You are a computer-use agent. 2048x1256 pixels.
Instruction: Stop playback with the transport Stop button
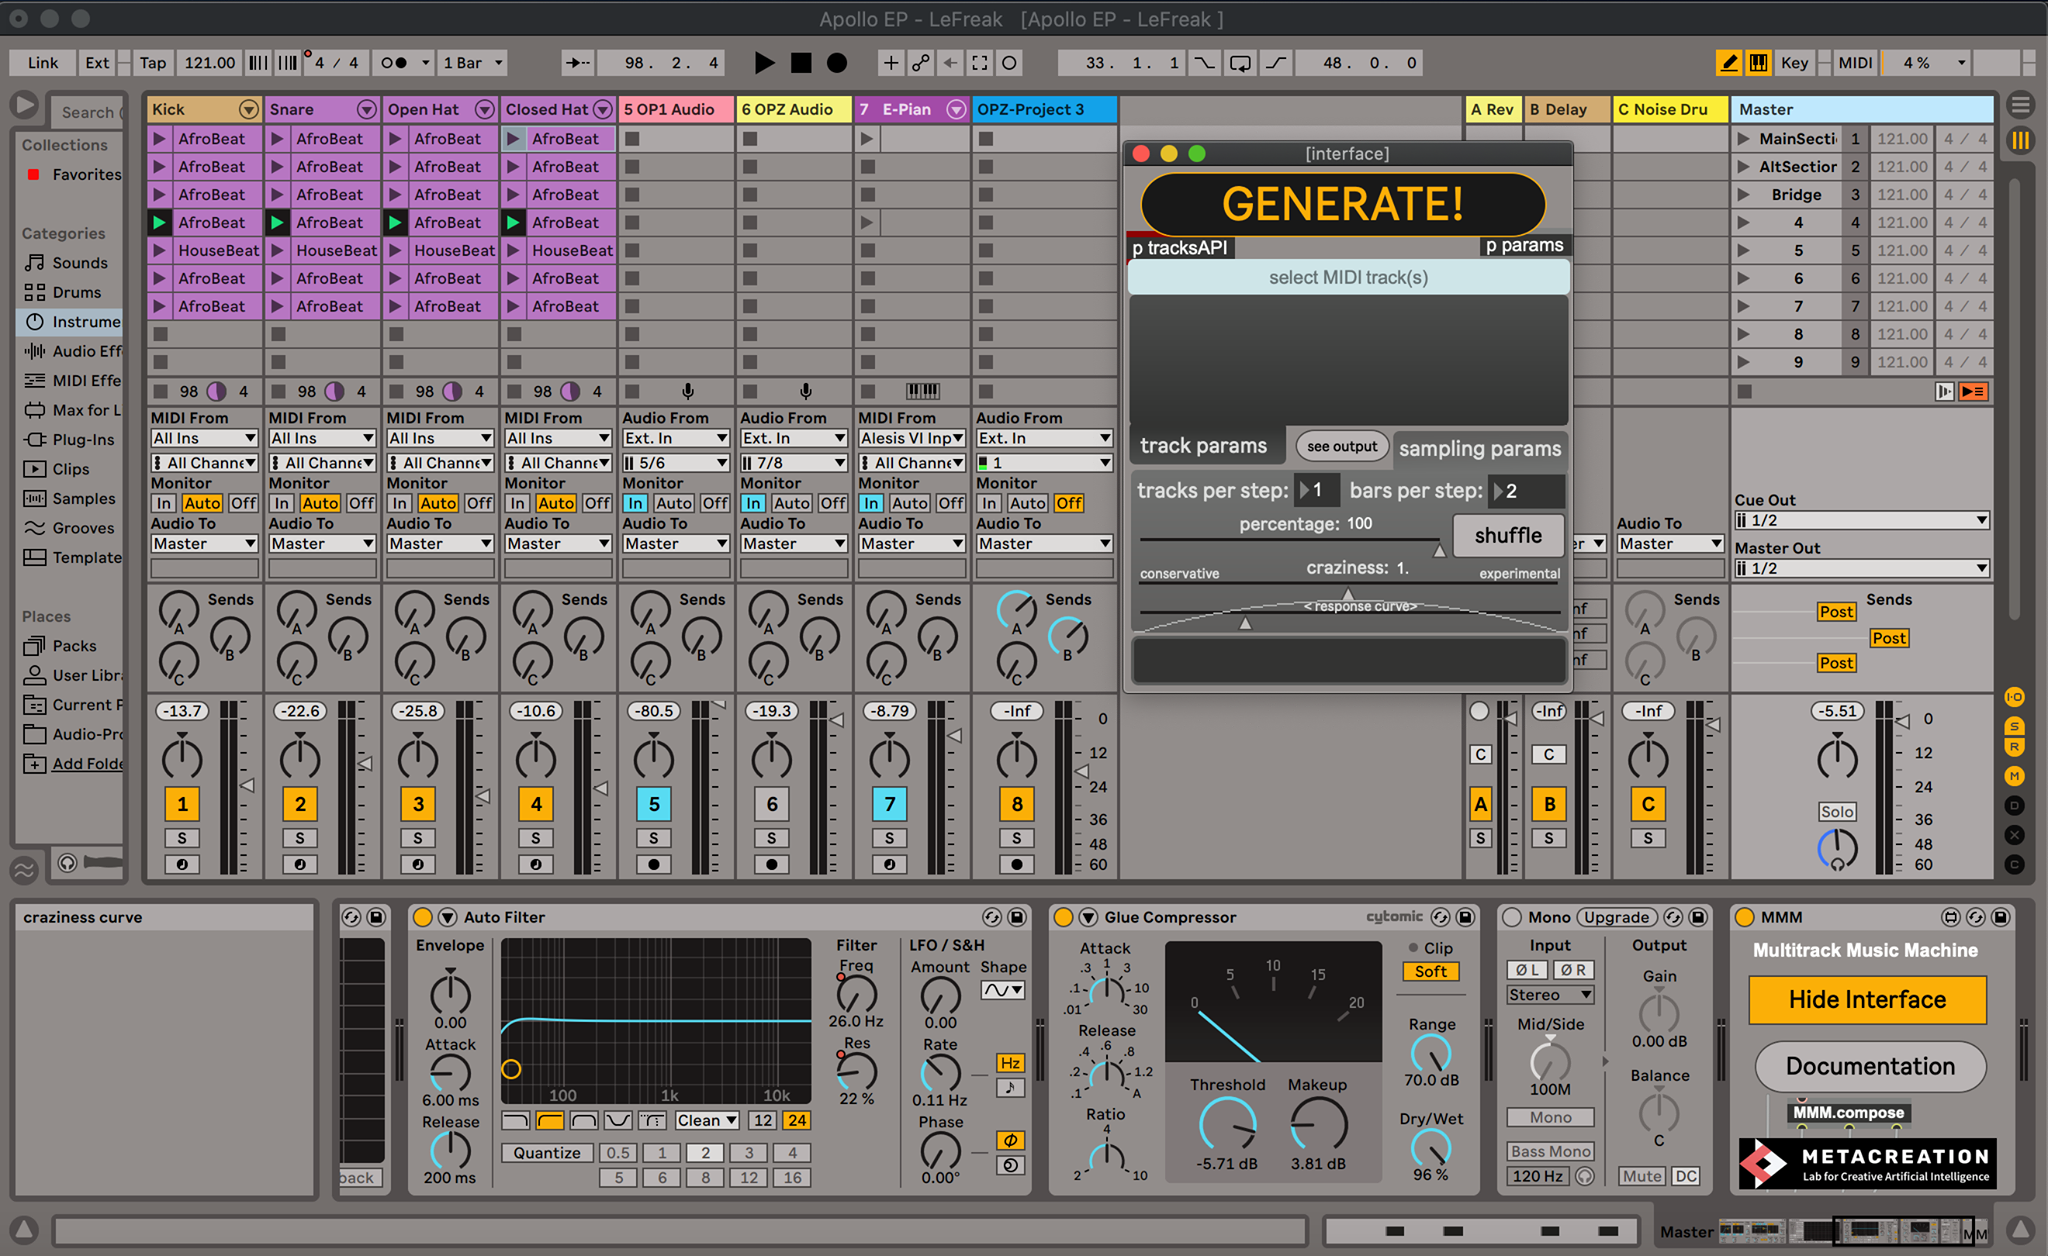801,63
